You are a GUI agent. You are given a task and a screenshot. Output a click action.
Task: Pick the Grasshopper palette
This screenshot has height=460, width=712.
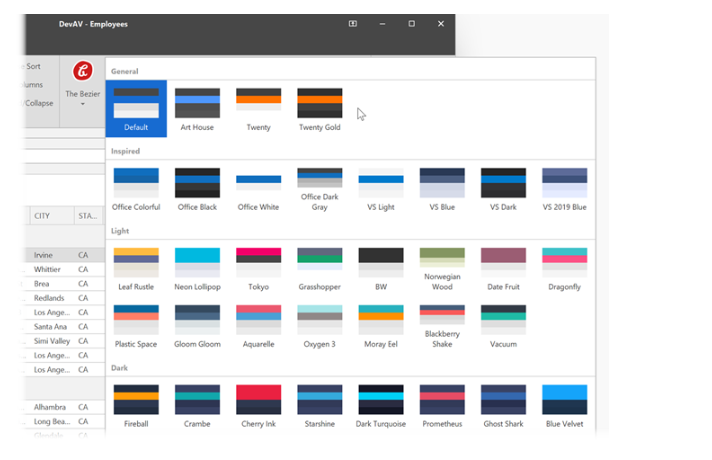pos(320,269)
